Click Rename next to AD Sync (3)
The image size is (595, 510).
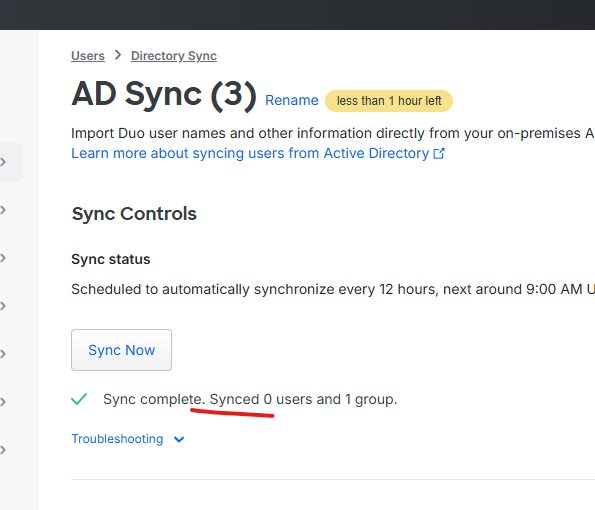[x=291, y=100]
